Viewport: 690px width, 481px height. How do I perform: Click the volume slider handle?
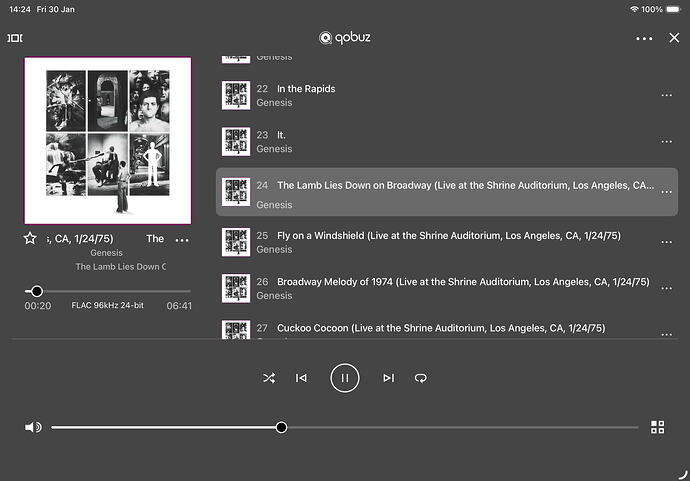coord(281,427)
